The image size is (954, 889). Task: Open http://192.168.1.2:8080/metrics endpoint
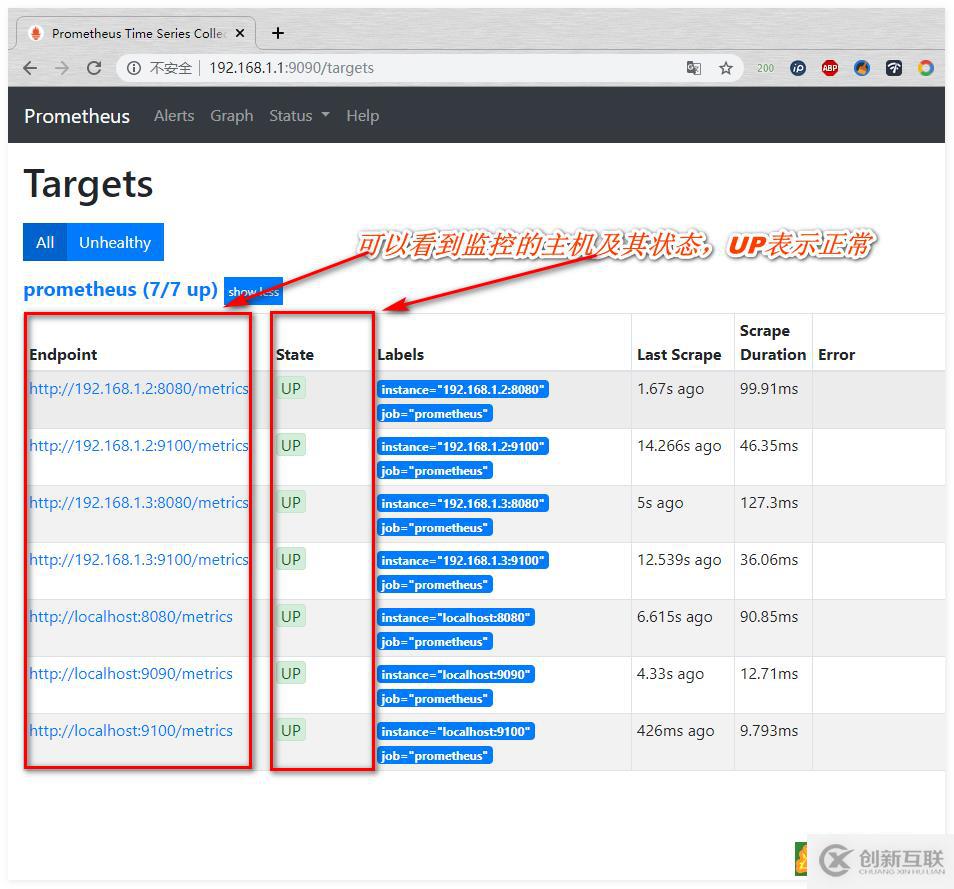[139, 388]
